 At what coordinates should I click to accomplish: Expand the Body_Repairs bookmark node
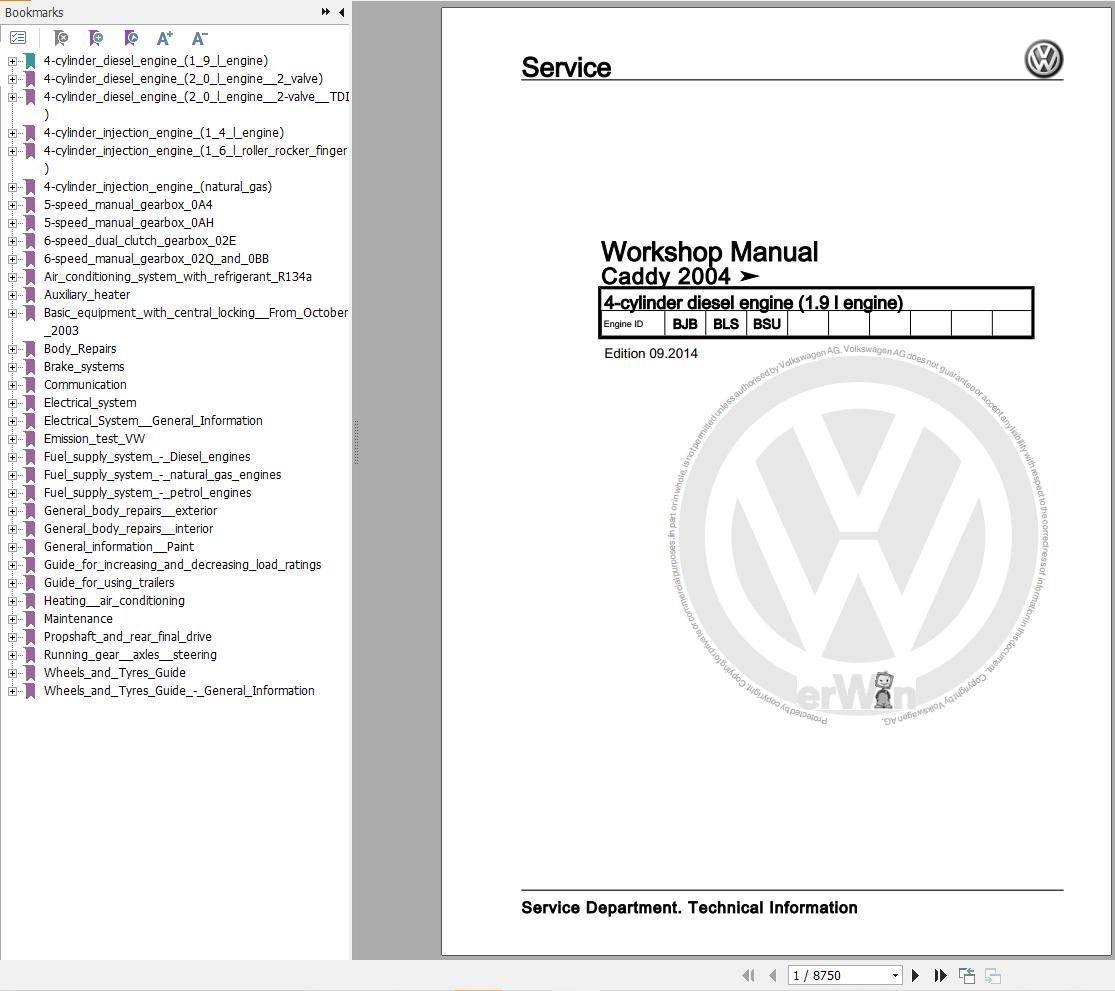click(12, 349)
